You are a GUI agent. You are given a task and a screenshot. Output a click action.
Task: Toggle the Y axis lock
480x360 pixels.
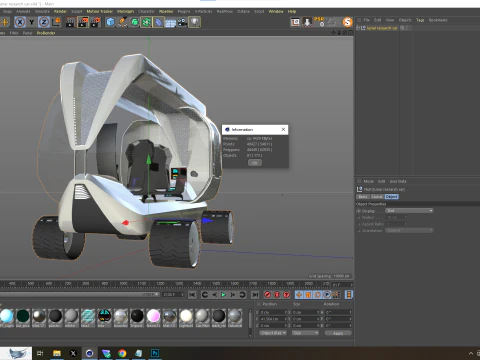tap(32, 22)
